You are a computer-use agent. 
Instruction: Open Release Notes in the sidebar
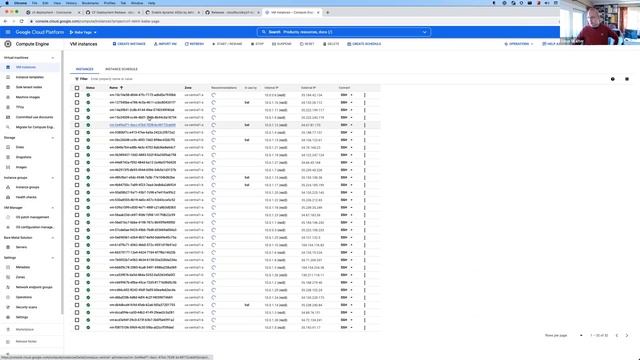26,341
